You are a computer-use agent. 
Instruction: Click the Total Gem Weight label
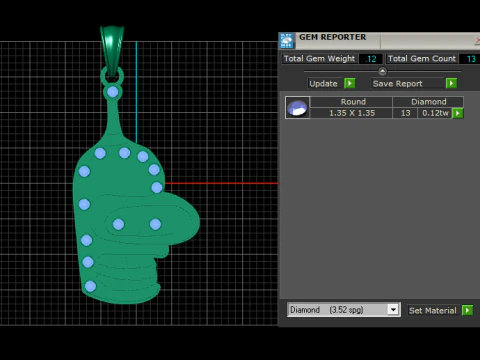click(x=319, y=59)
